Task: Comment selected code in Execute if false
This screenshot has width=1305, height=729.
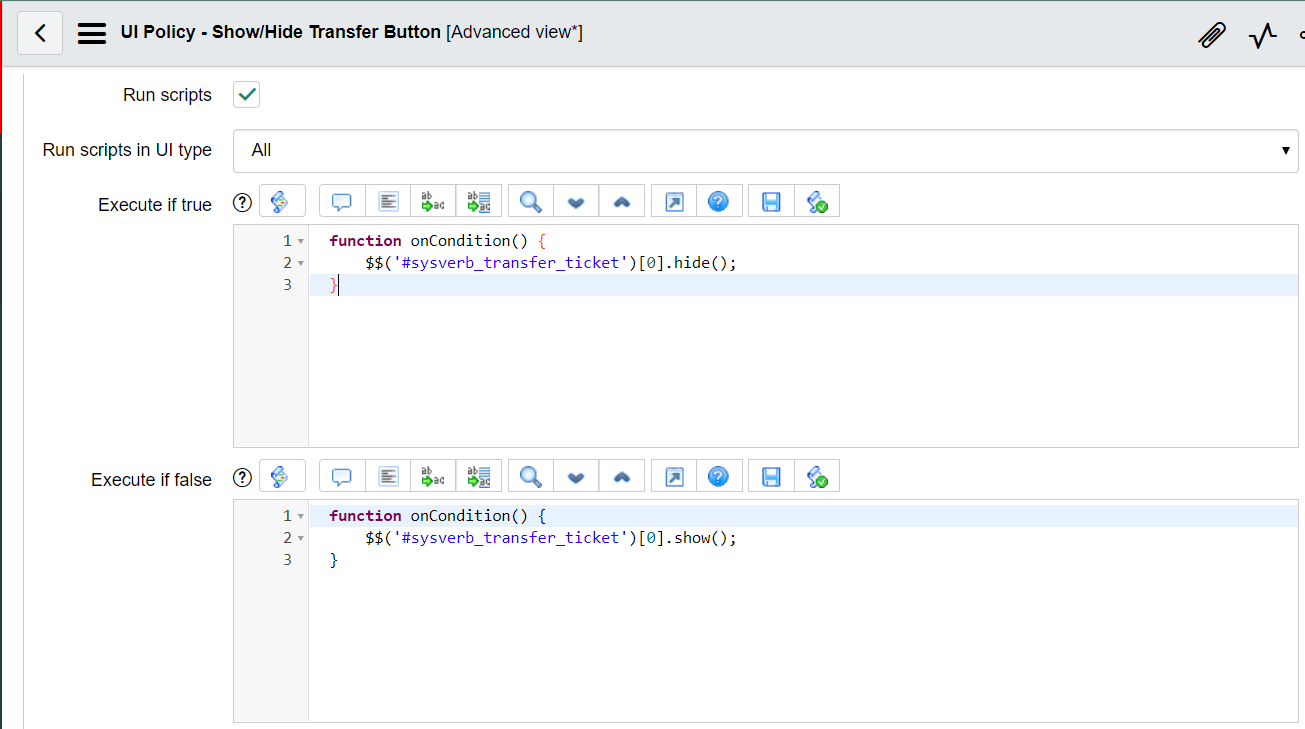Action: click(342, 476)
